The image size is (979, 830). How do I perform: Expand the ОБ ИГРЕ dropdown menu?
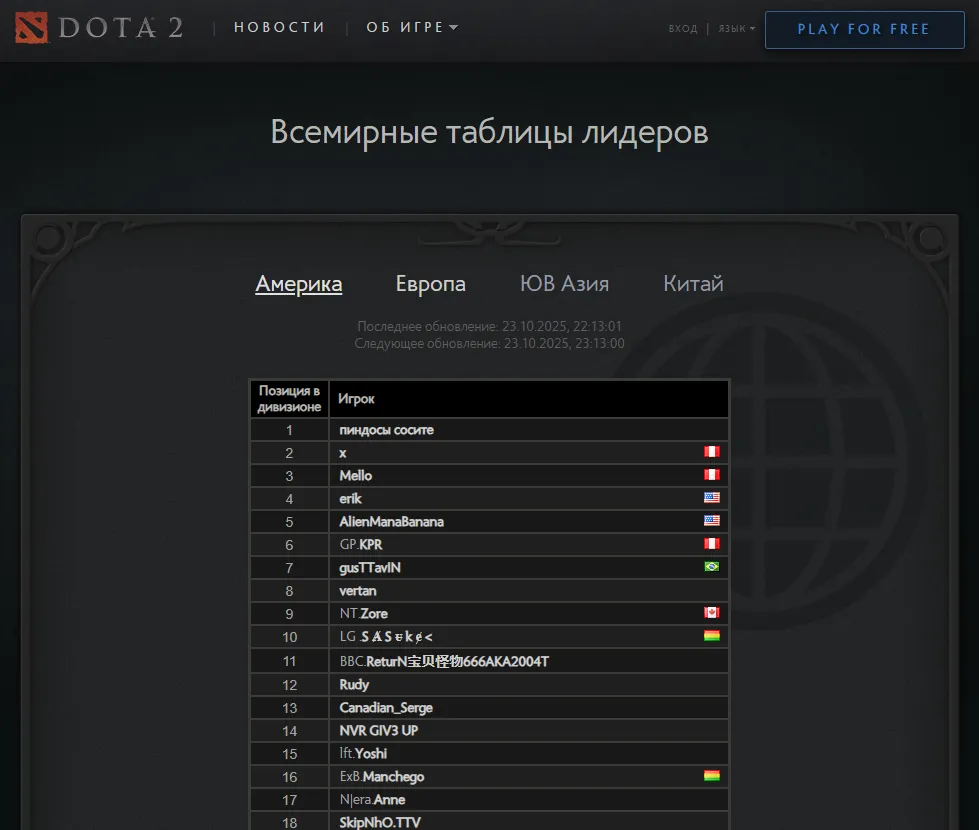tap(412, 27)
